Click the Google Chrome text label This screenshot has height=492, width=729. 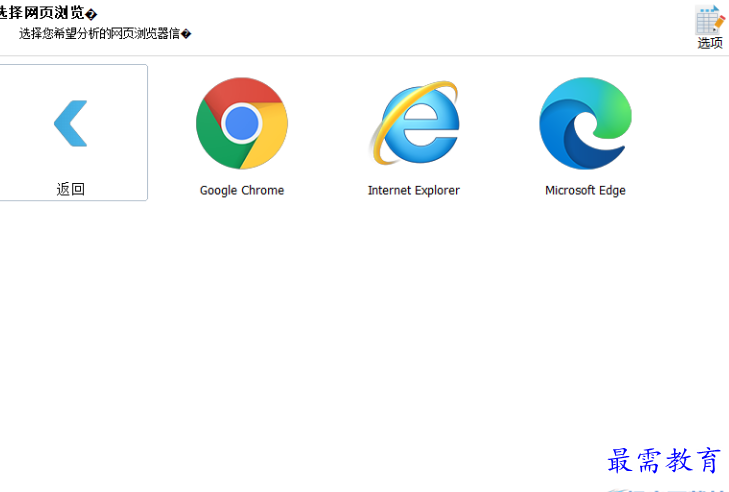[x=242, y=190]
